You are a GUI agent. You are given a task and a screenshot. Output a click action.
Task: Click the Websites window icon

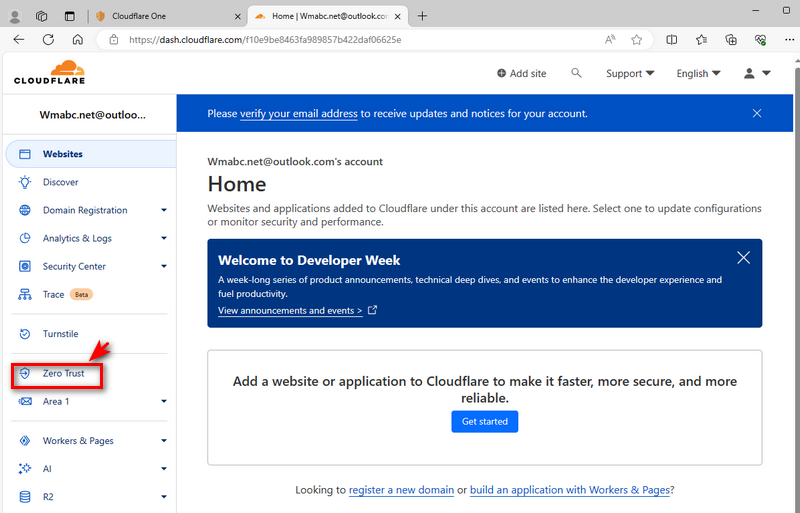tap(24, 154)
